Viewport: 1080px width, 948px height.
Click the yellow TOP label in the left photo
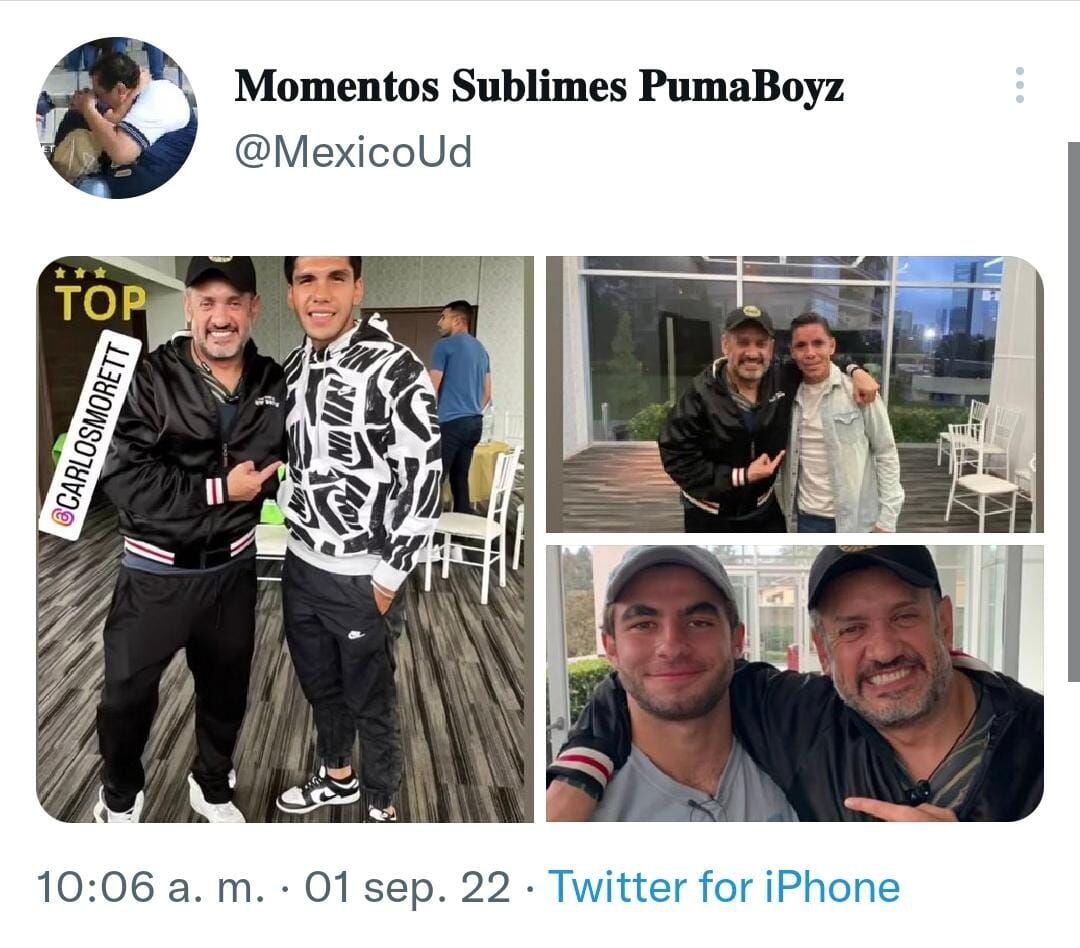point(99,300)
